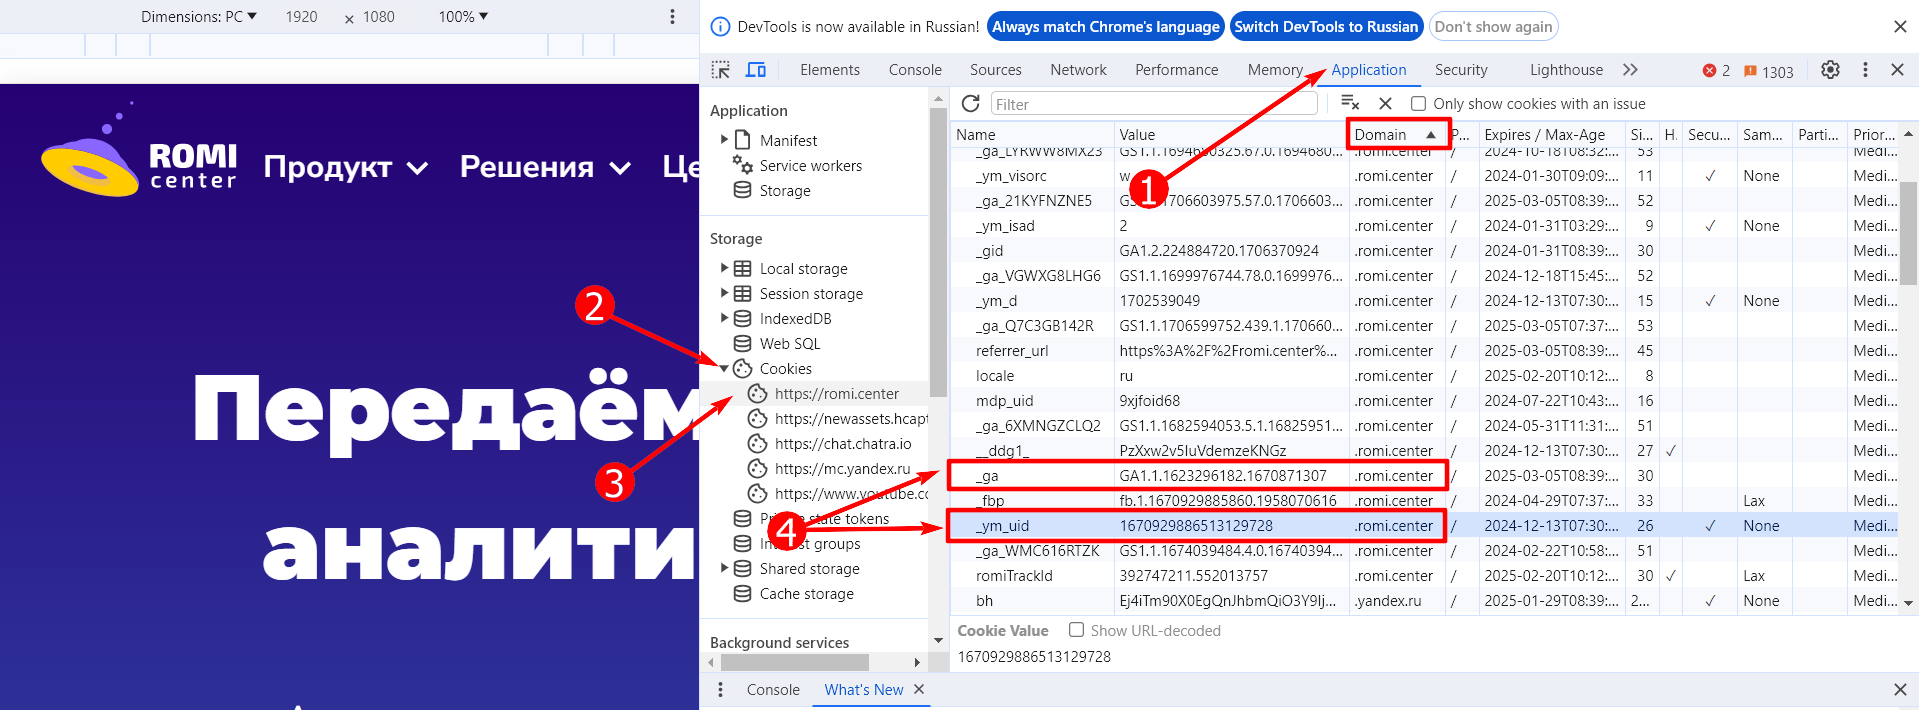Click the sidebar horizontal scrollbar

pyautogui.click(x=795, y=662)
